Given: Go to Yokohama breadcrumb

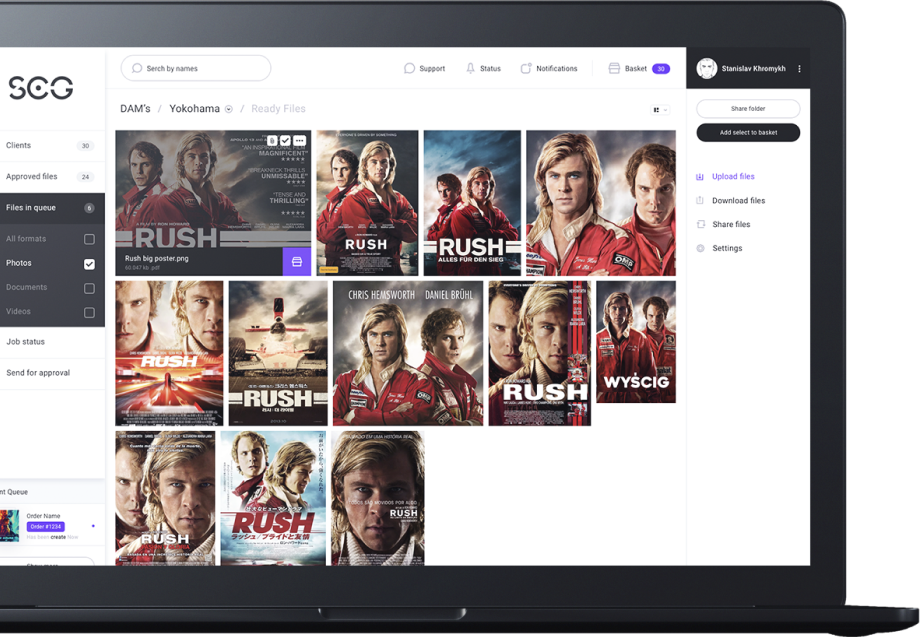Looking at the screenshot, I should click(x=194, y=109).
